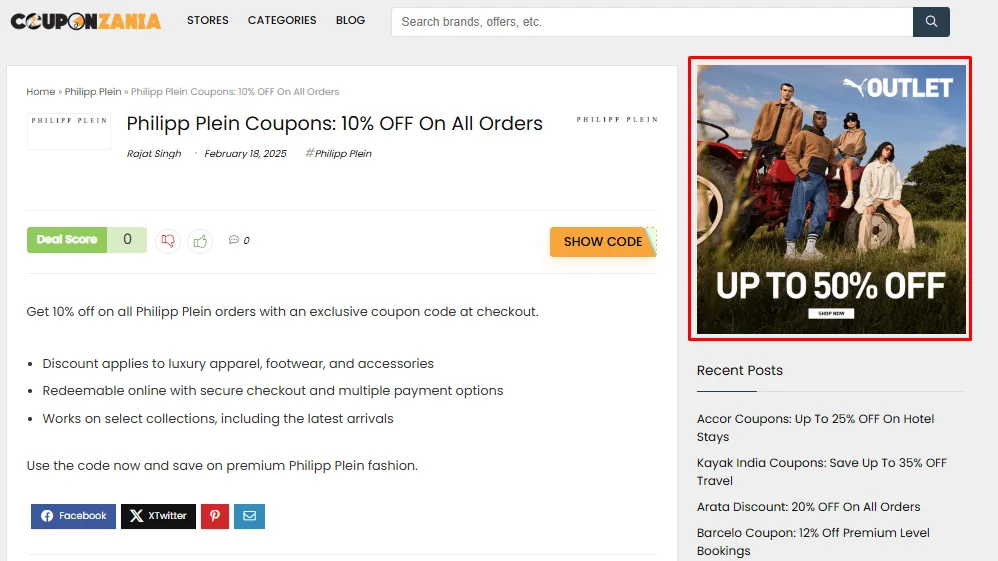Open the Puma Outlet advertisement banner
The height and width of the screenshot is (561, 998).
click(x=831, y=199)
